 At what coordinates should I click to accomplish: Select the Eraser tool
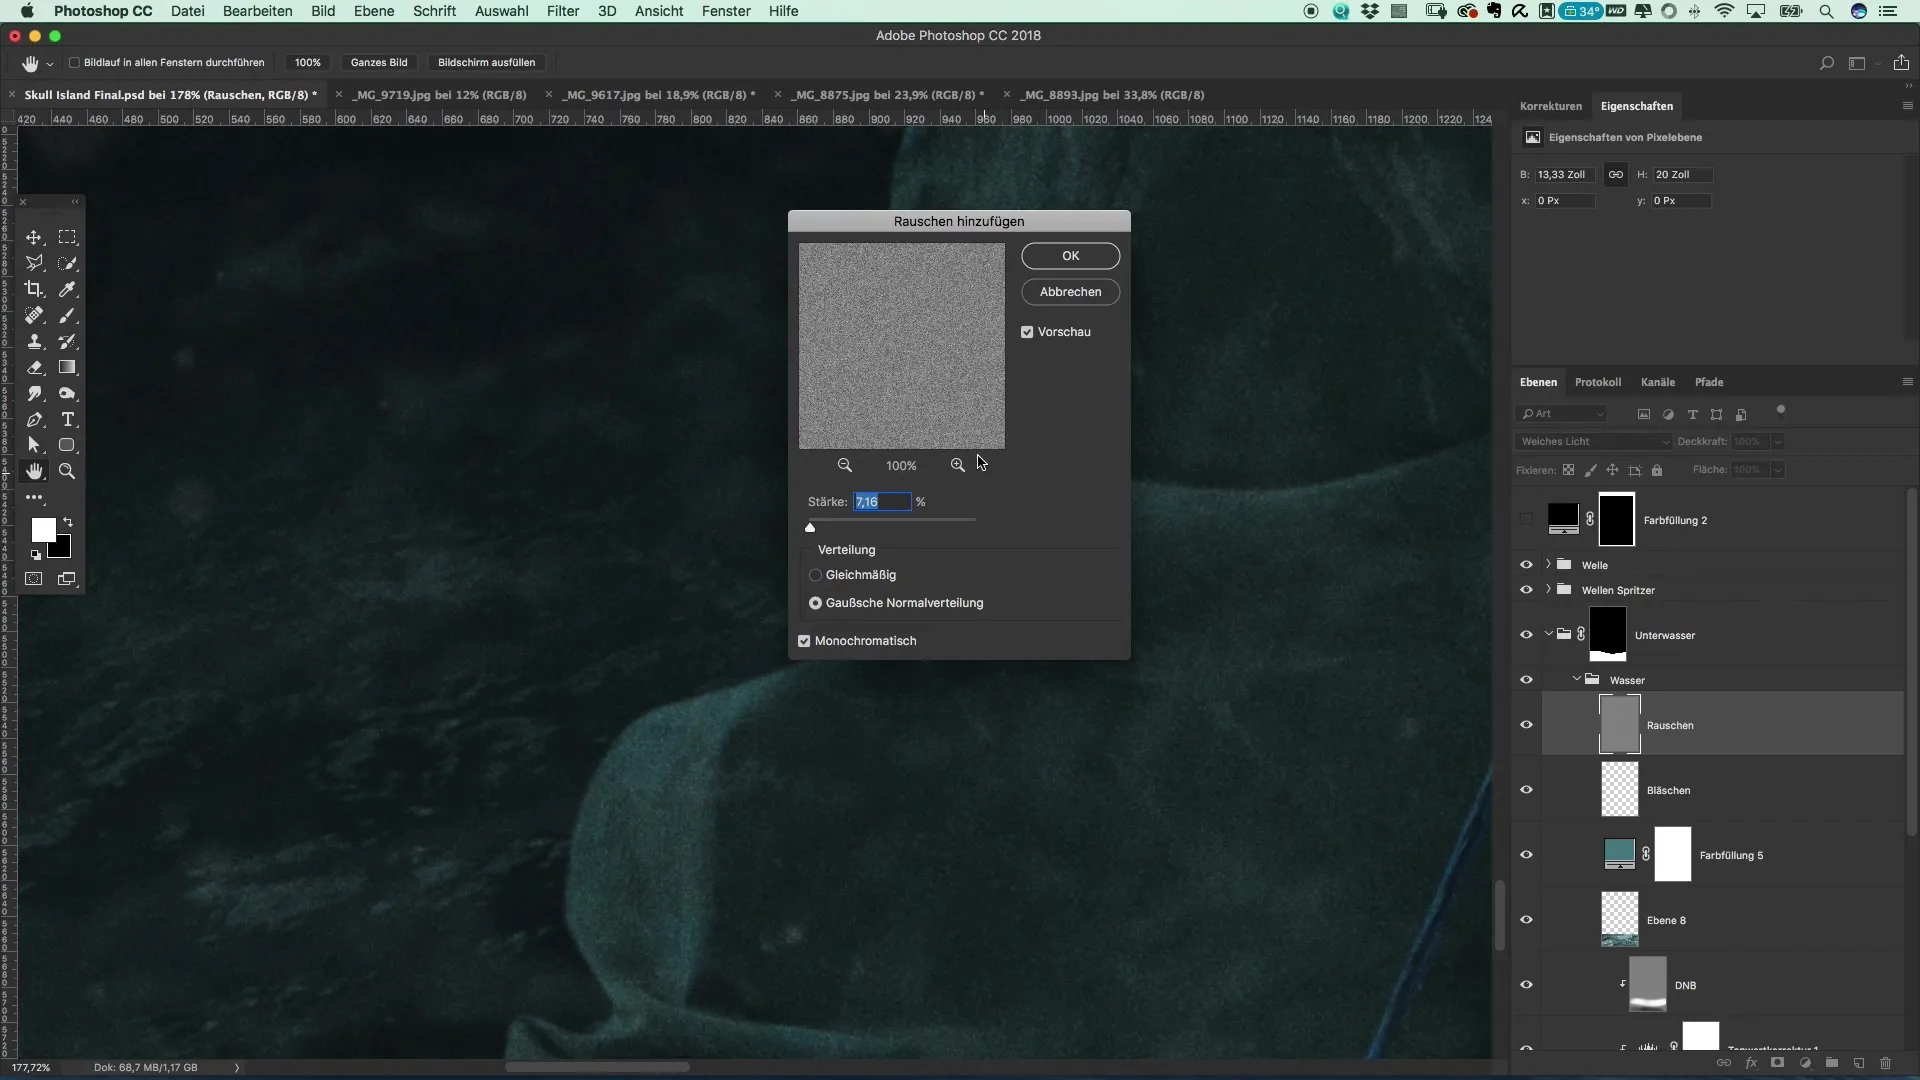click(34, 368)
